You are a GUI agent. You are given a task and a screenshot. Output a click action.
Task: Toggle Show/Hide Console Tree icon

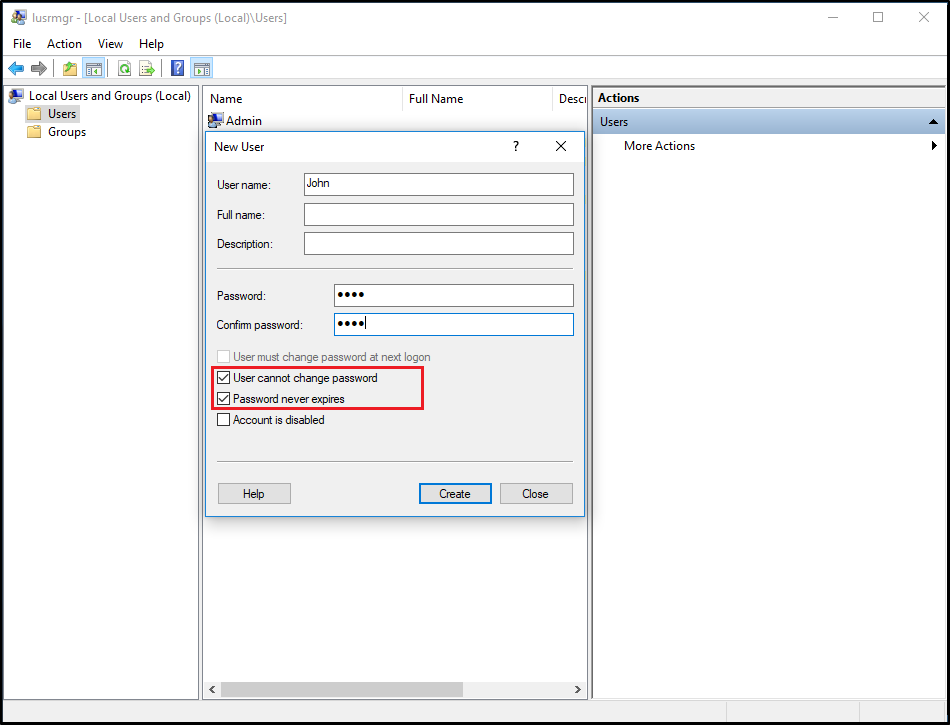(94, 68)
